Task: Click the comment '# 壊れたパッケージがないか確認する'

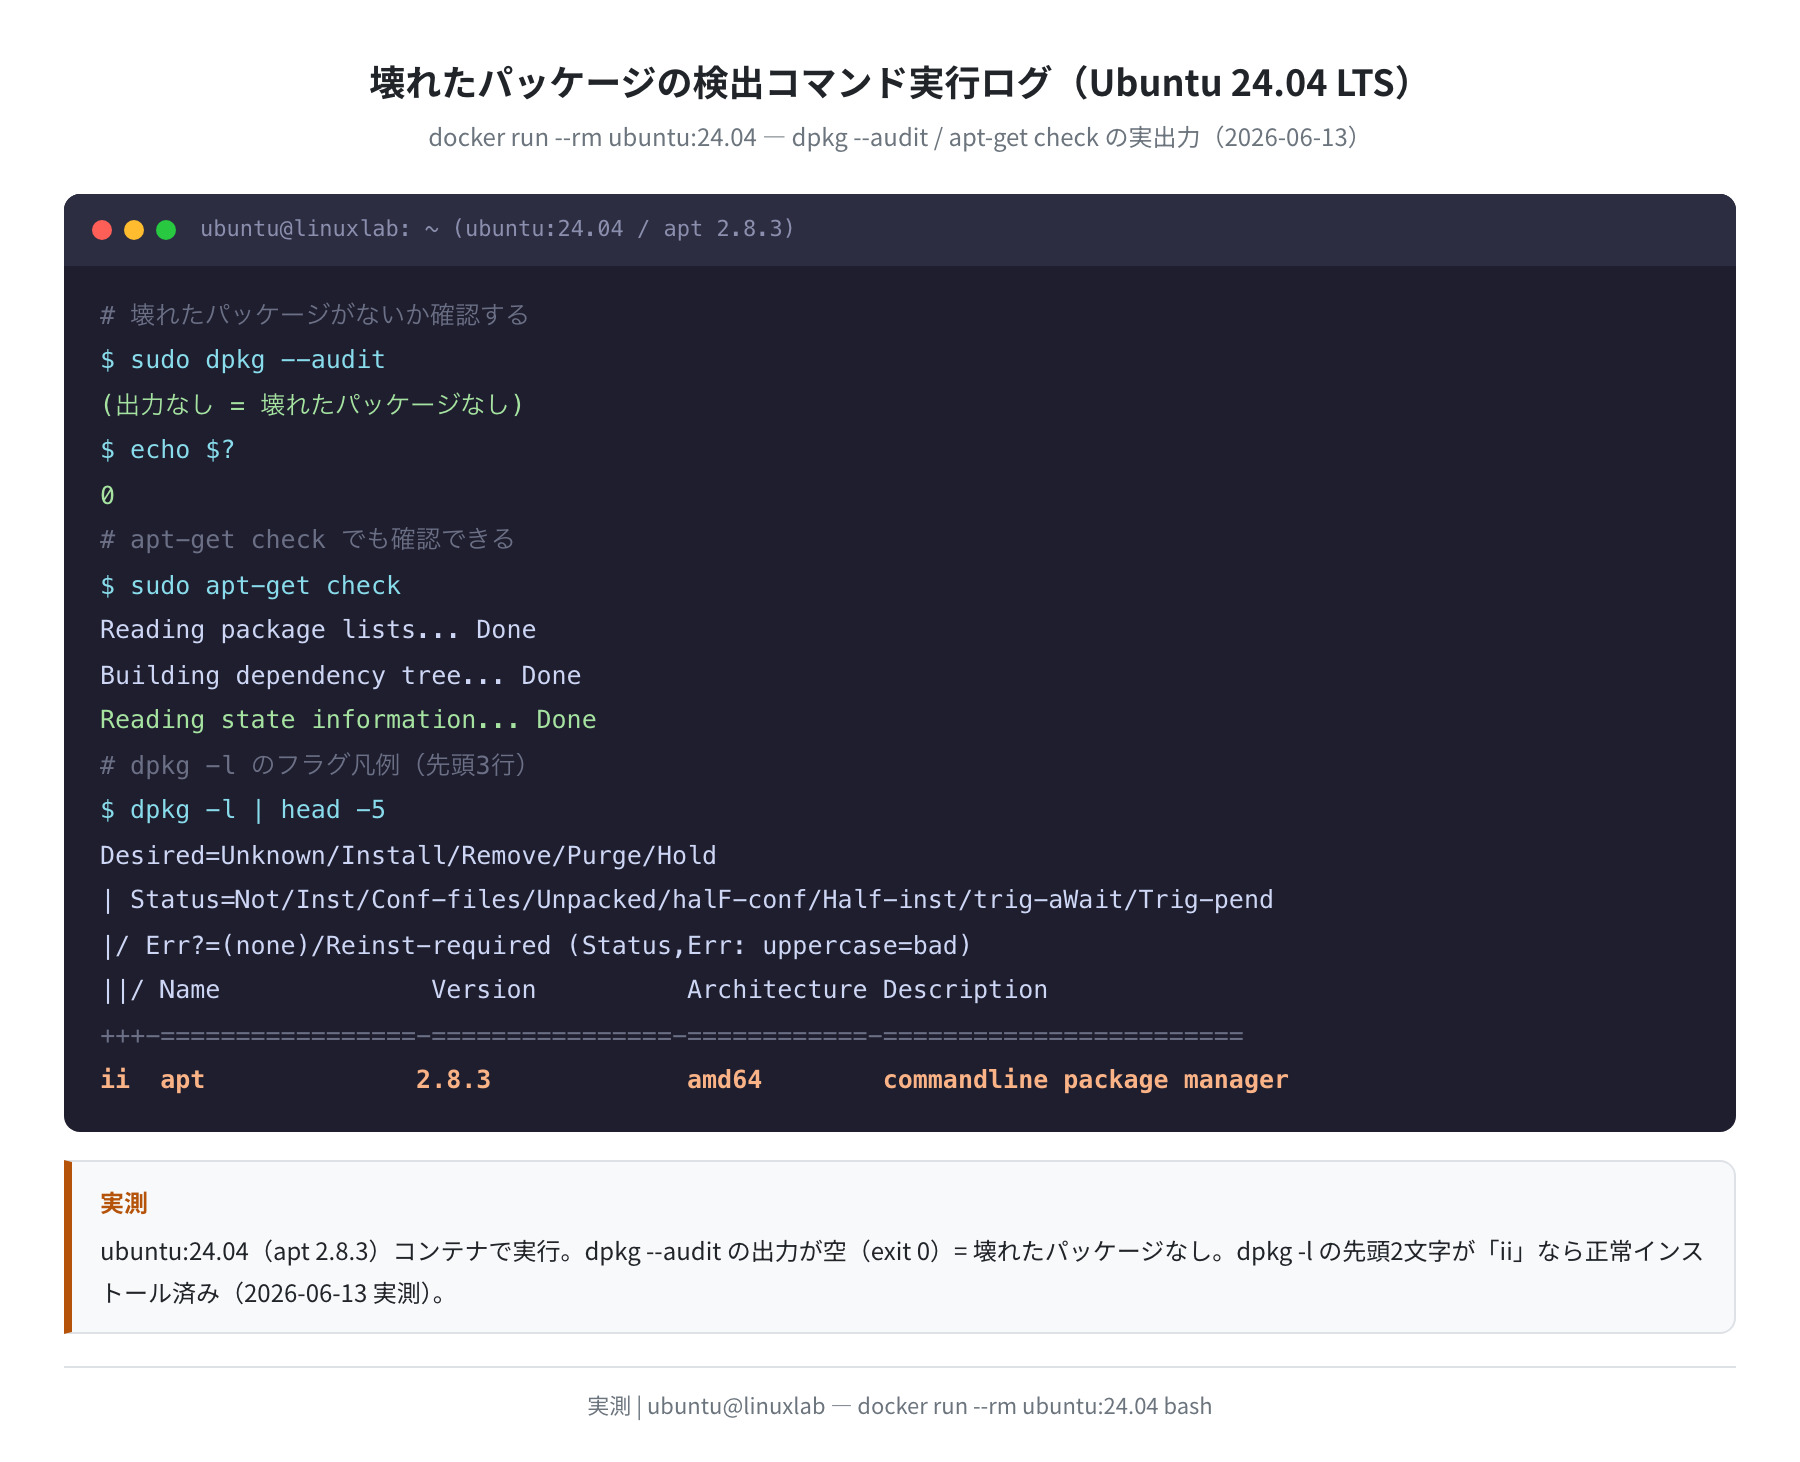Action: click(314, 315)
